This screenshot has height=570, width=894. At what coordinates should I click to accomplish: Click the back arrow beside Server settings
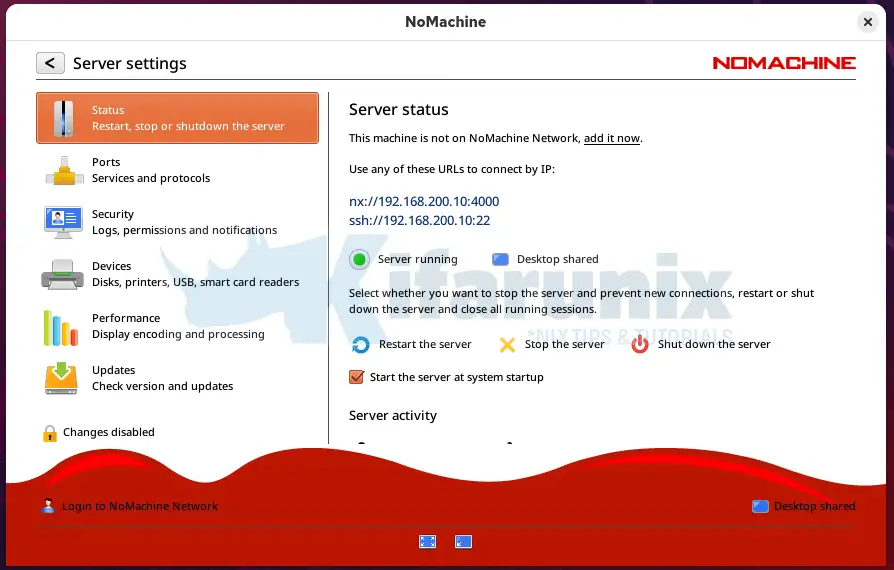(51, 63)
